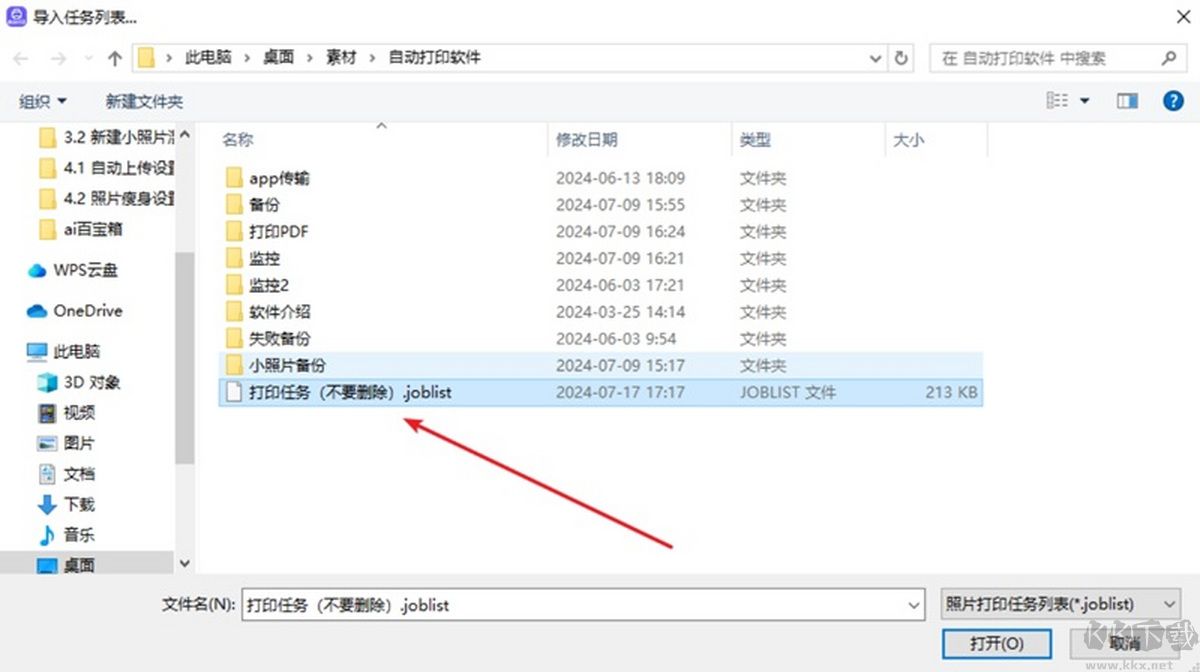Open 3.2 新建小照片 sidebar folder
This screenshot has width=1200, height=672.
point(105,137)
